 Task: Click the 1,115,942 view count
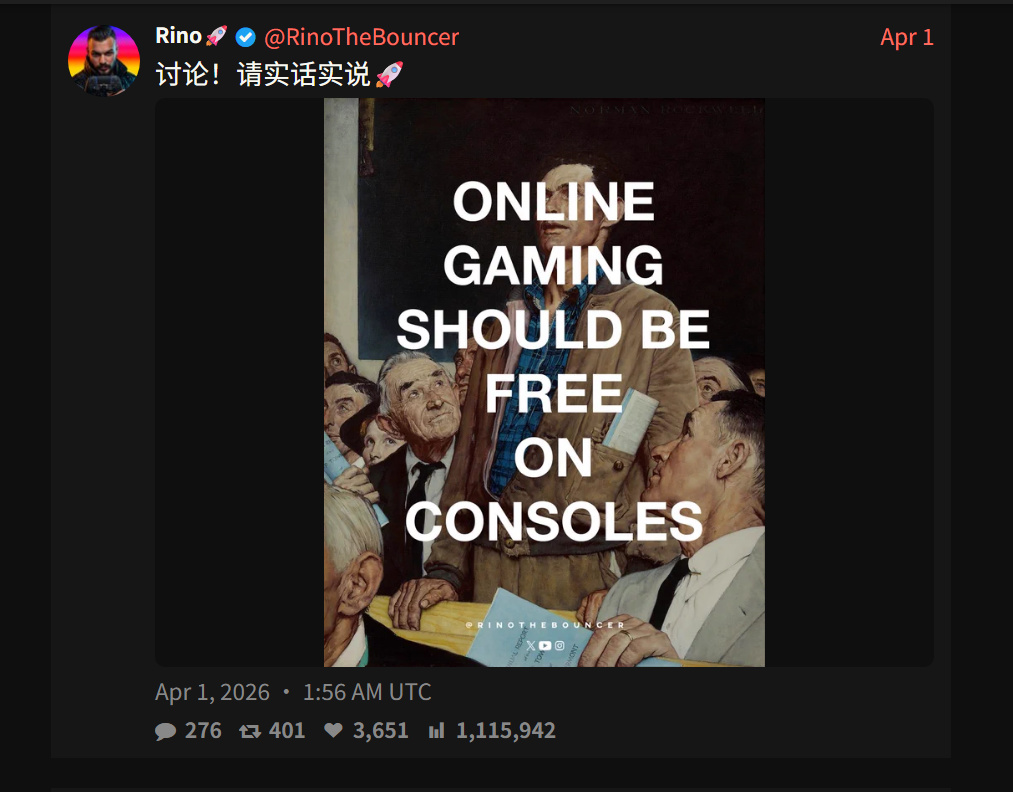[506, 730]
